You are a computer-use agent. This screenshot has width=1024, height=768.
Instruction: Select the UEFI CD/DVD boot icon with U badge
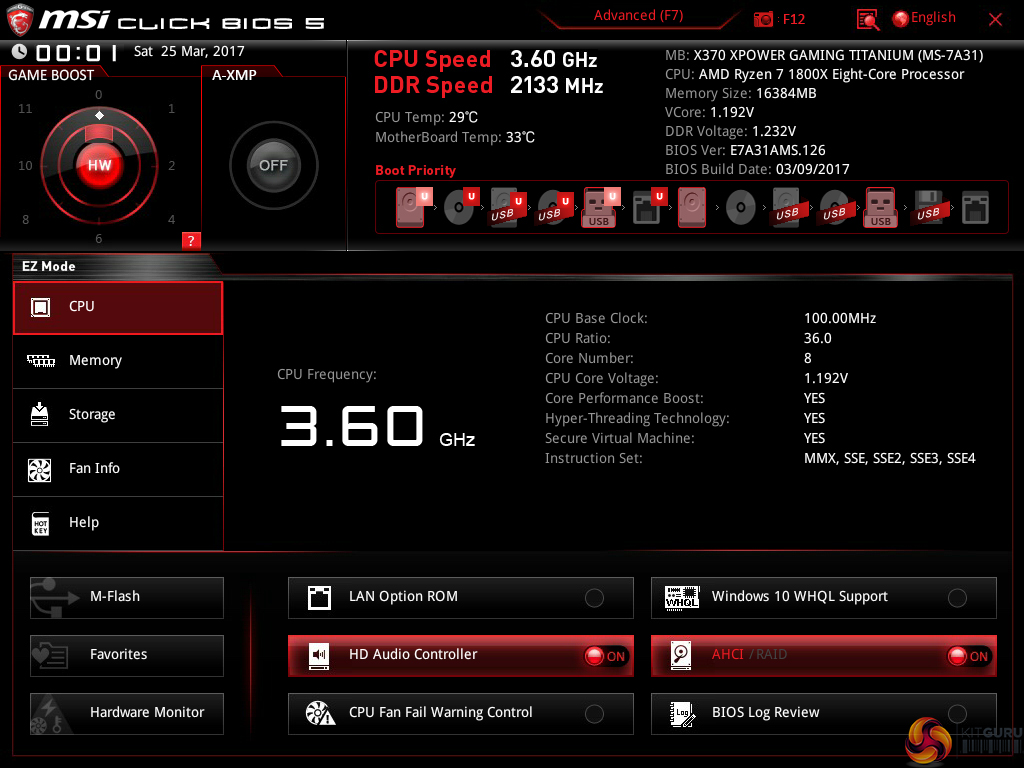[x=460, y=207]
